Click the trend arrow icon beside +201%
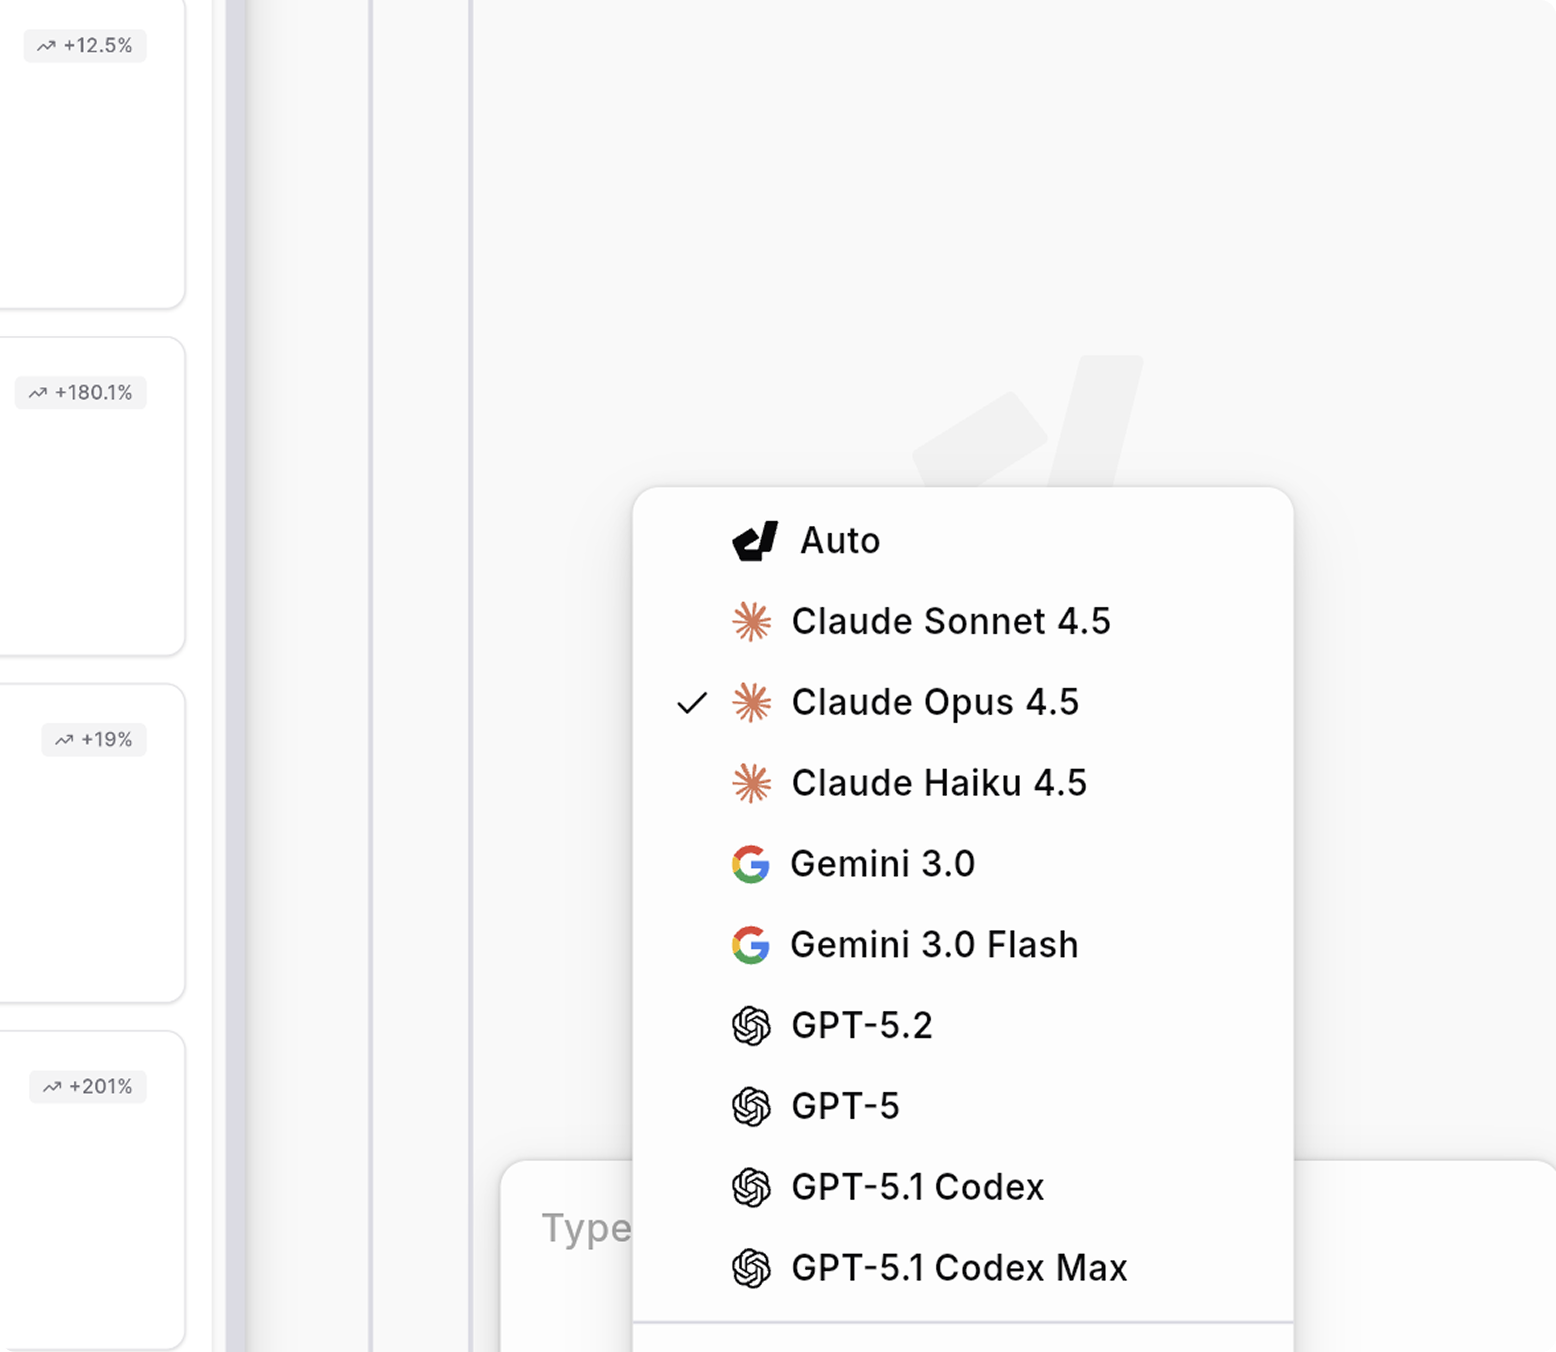 [x=52, y=1087]
